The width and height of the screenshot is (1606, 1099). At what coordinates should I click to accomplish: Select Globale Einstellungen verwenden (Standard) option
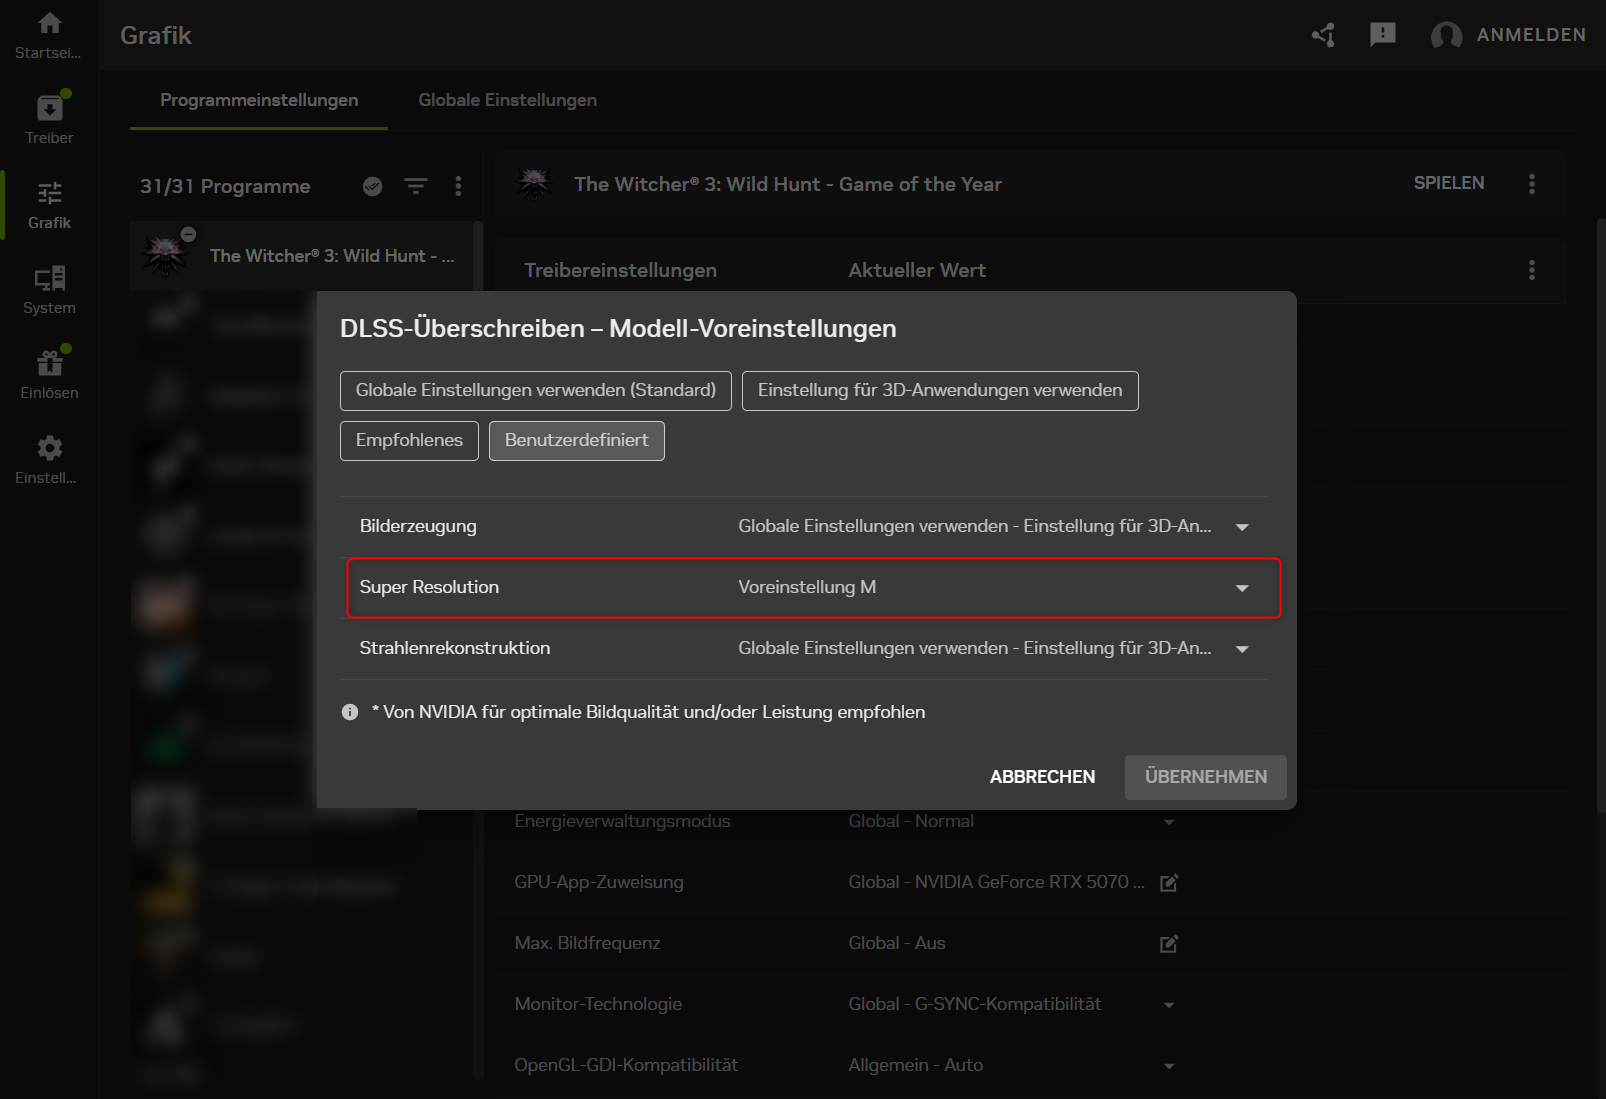[x=536, y=391]
